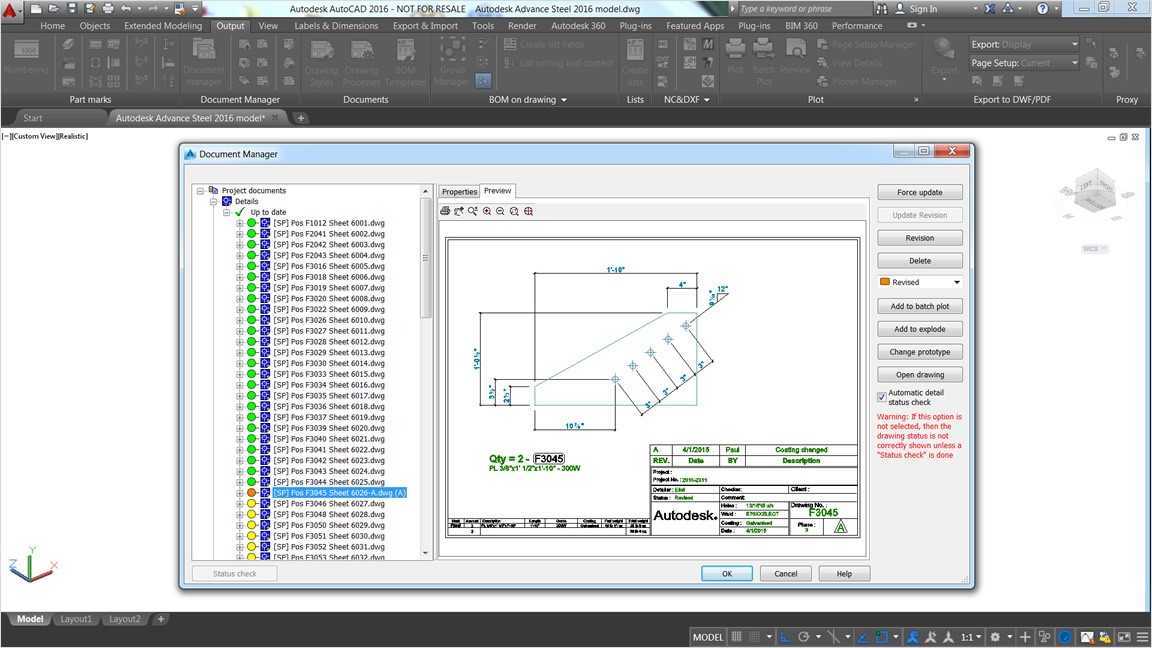The height and width of the screenshot is (648, 1152).
Task: Click the clean screen icon in status bar
Action: pyautogui.click(x=1123, y=637)
